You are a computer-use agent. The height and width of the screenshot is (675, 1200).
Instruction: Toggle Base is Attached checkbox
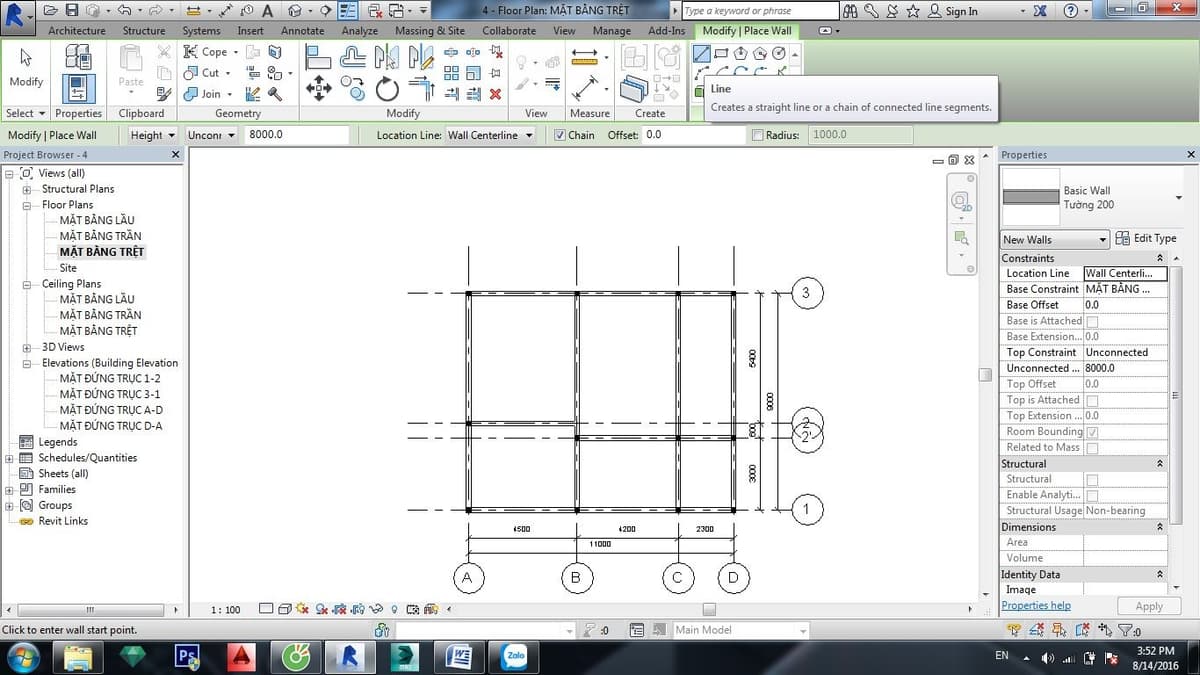[x=1092, y=321]
